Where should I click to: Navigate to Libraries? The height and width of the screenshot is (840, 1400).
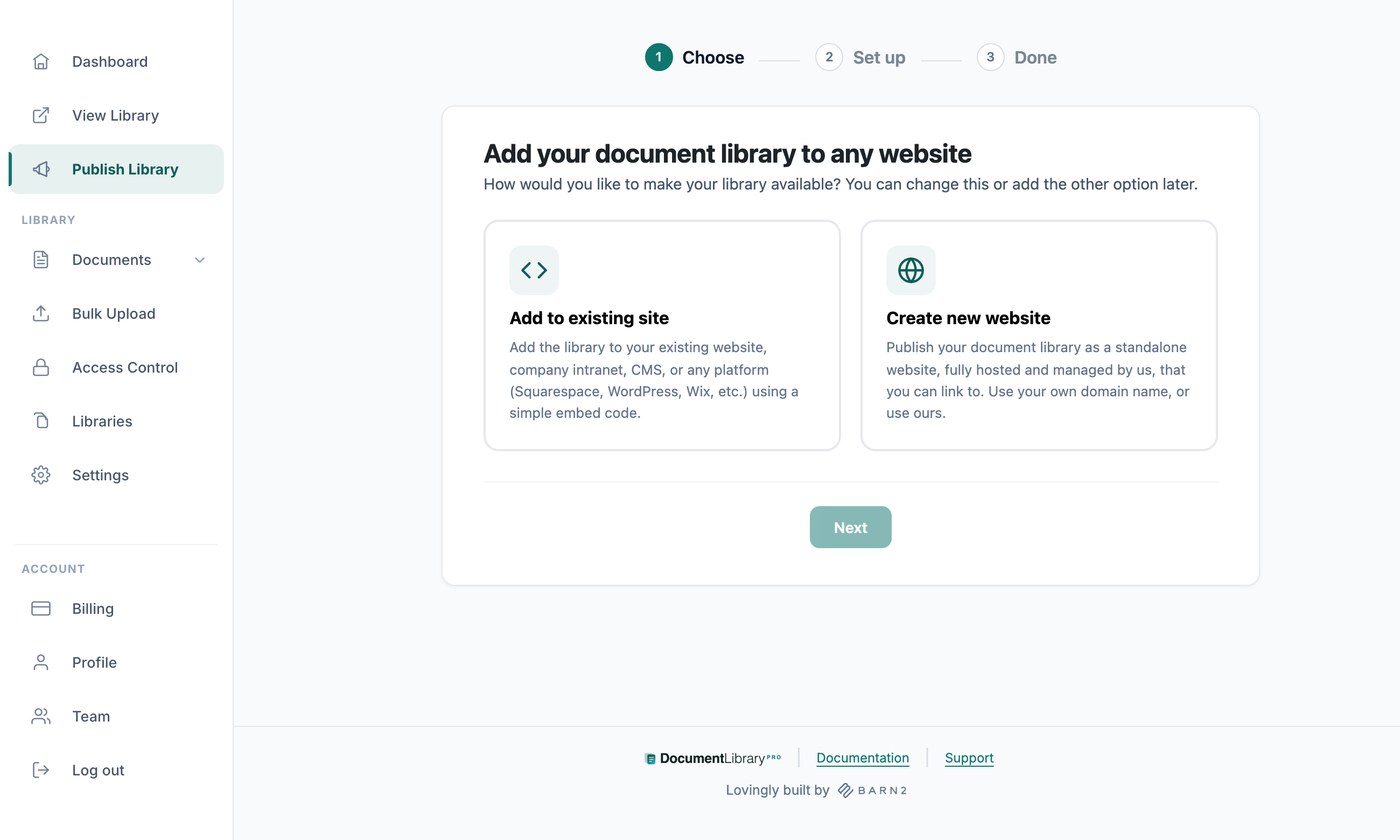pyautogui.click(x=116, y=422)
